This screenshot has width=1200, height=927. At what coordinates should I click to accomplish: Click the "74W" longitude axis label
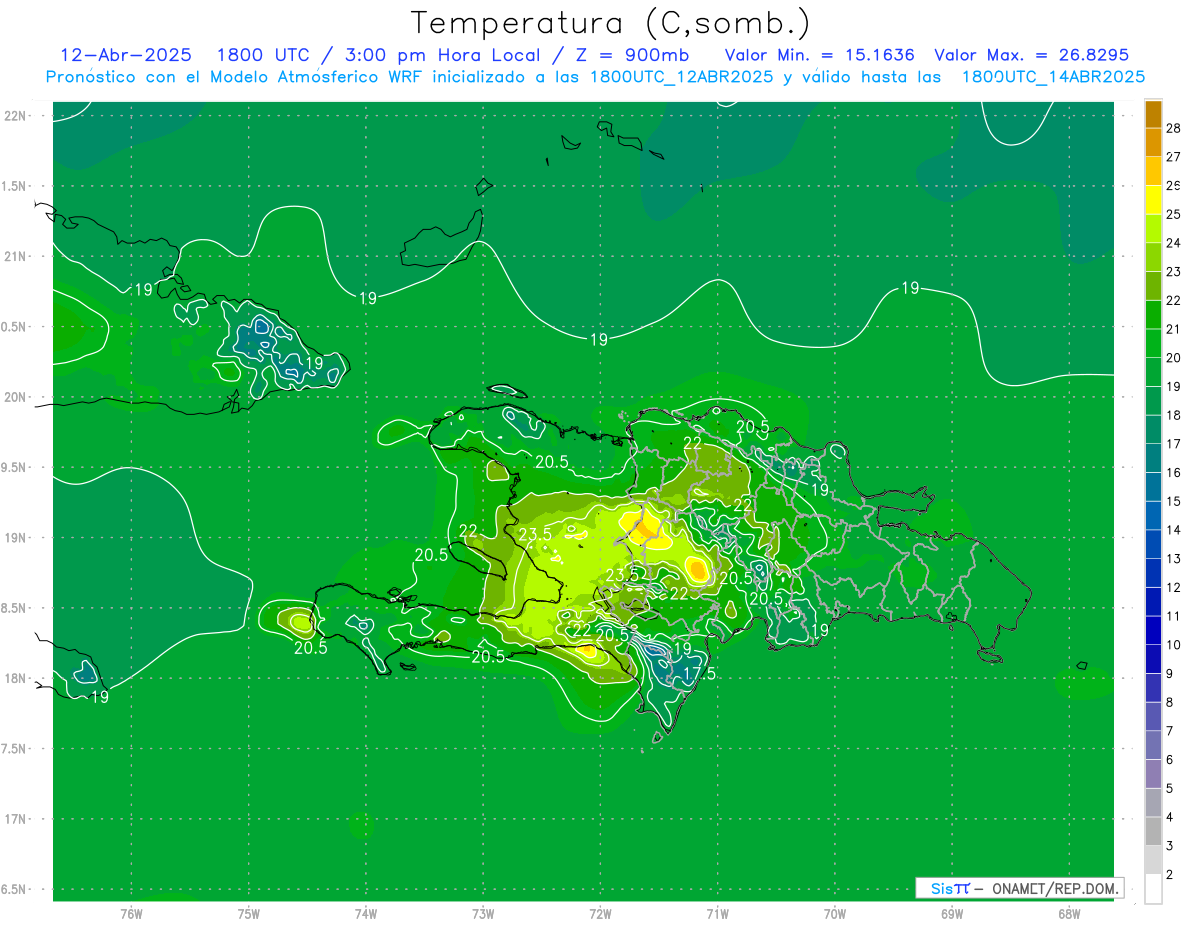366,914
